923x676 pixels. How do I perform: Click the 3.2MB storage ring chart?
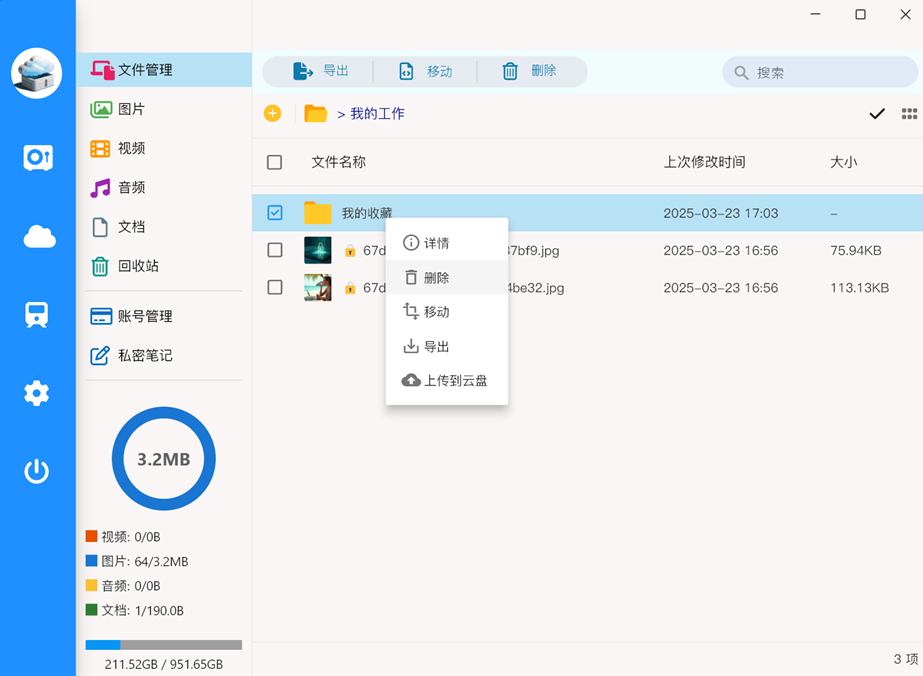click(164, 459)
